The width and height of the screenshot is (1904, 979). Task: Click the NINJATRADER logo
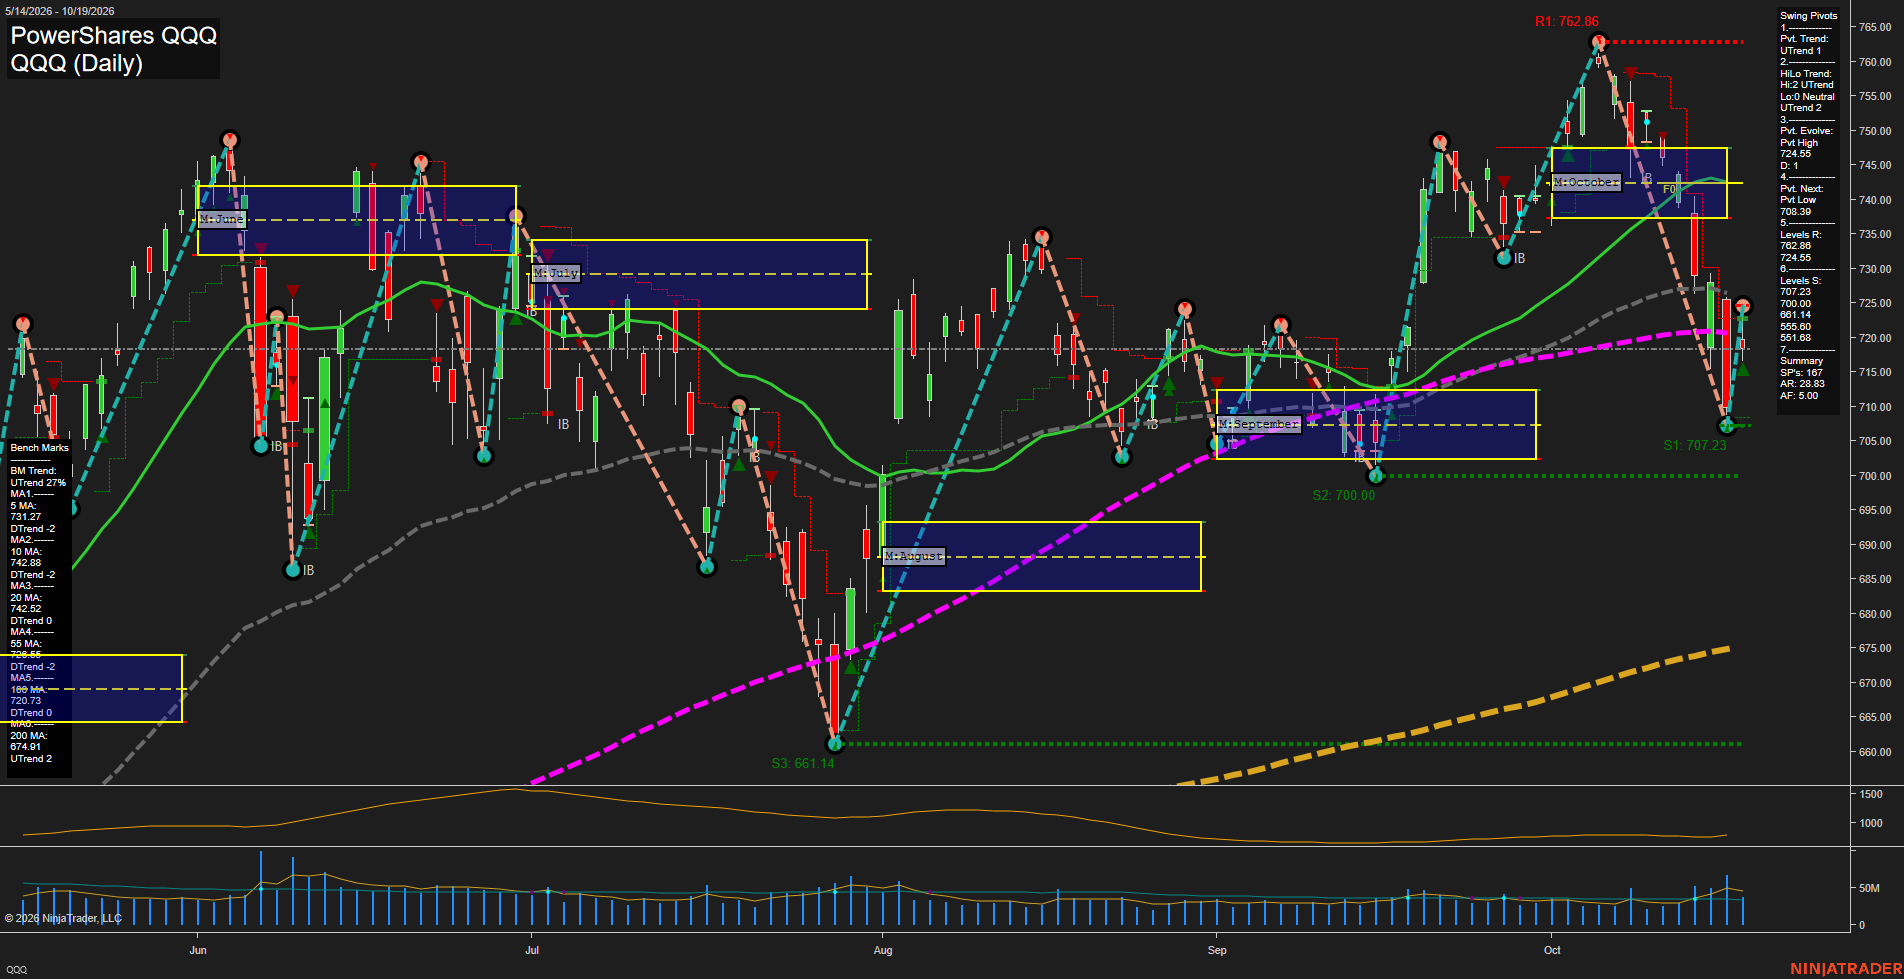click(1844, 969)
